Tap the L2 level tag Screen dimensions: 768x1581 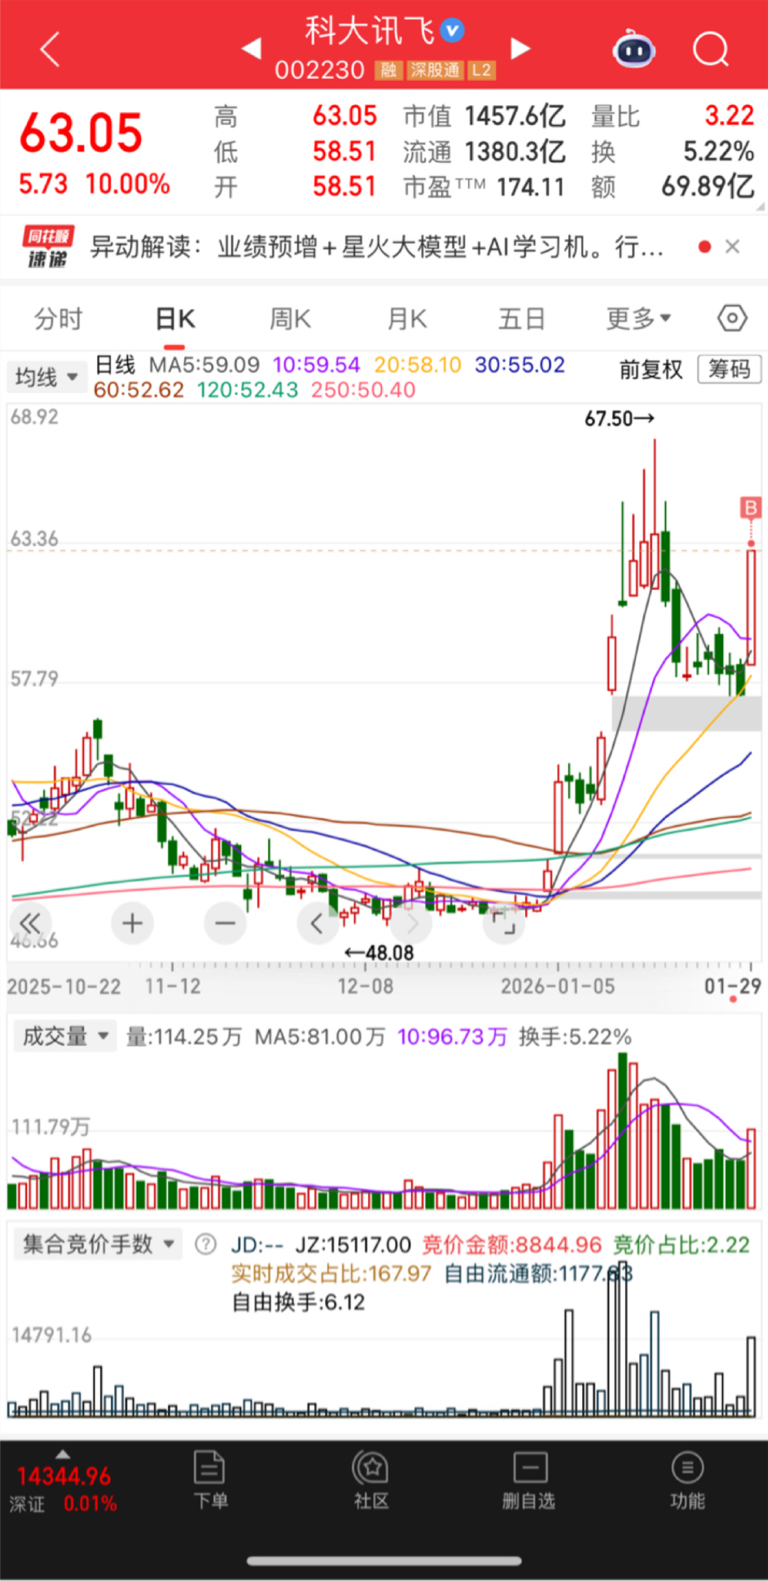click(482, 70)
